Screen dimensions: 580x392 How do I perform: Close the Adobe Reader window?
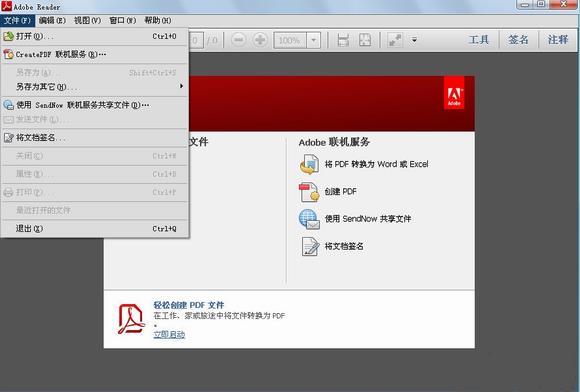coord(563,4)
